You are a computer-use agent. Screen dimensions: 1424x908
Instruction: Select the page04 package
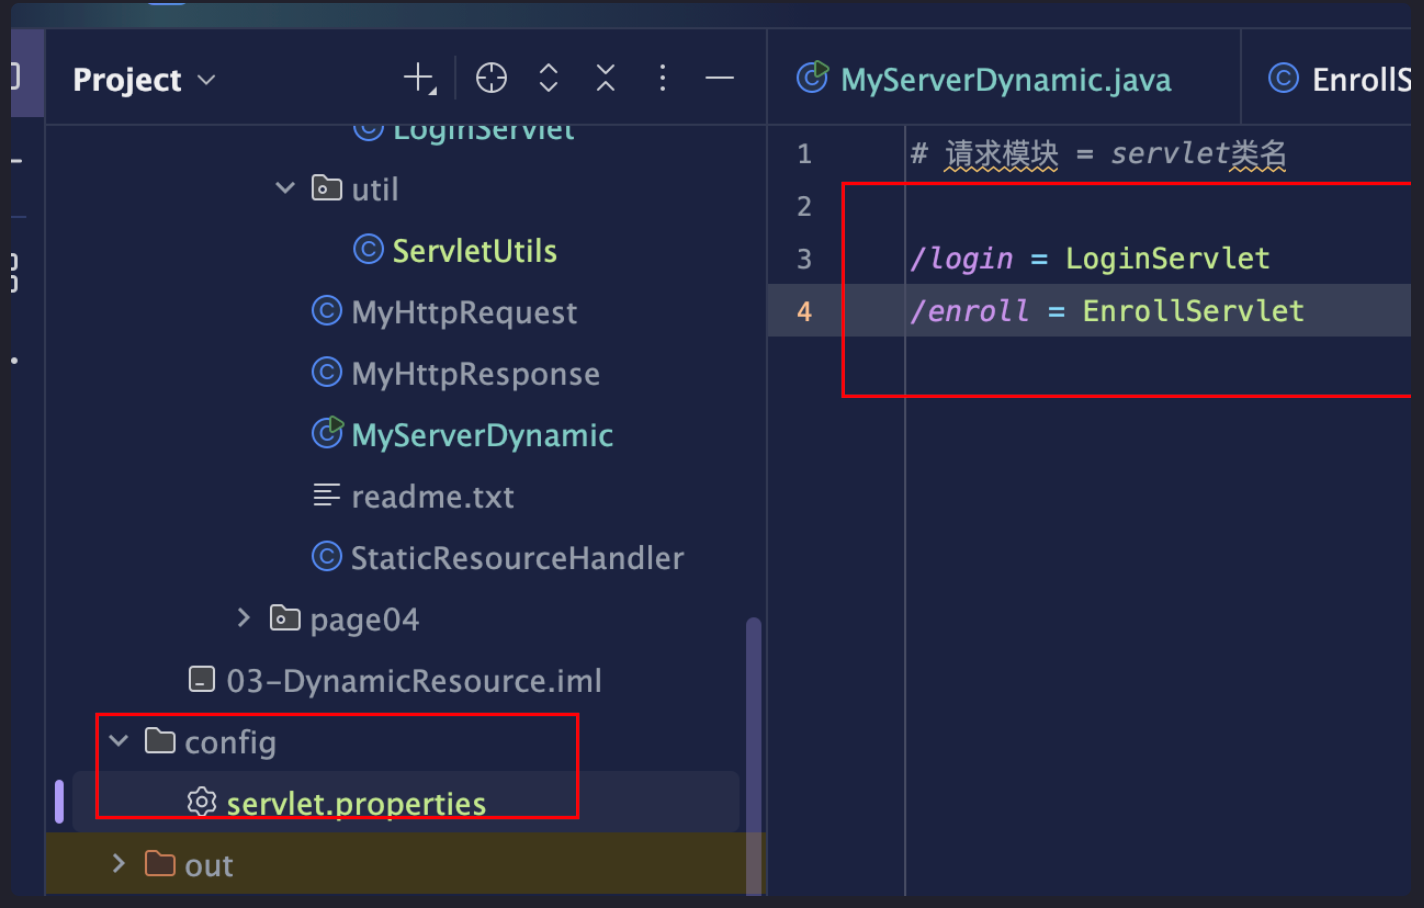click(x=364, y=619)
